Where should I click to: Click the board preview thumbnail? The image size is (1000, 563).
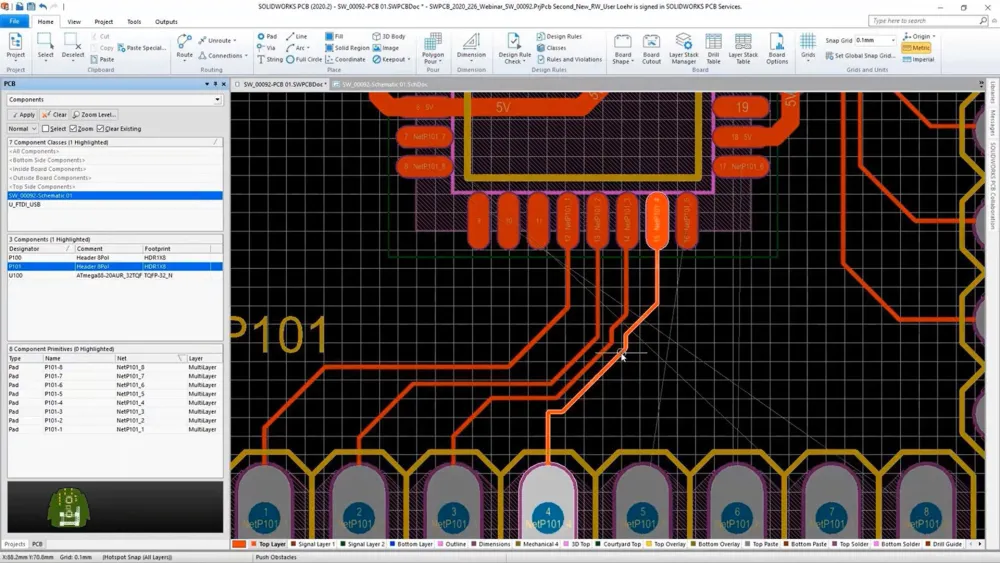[x=69, y=507]
